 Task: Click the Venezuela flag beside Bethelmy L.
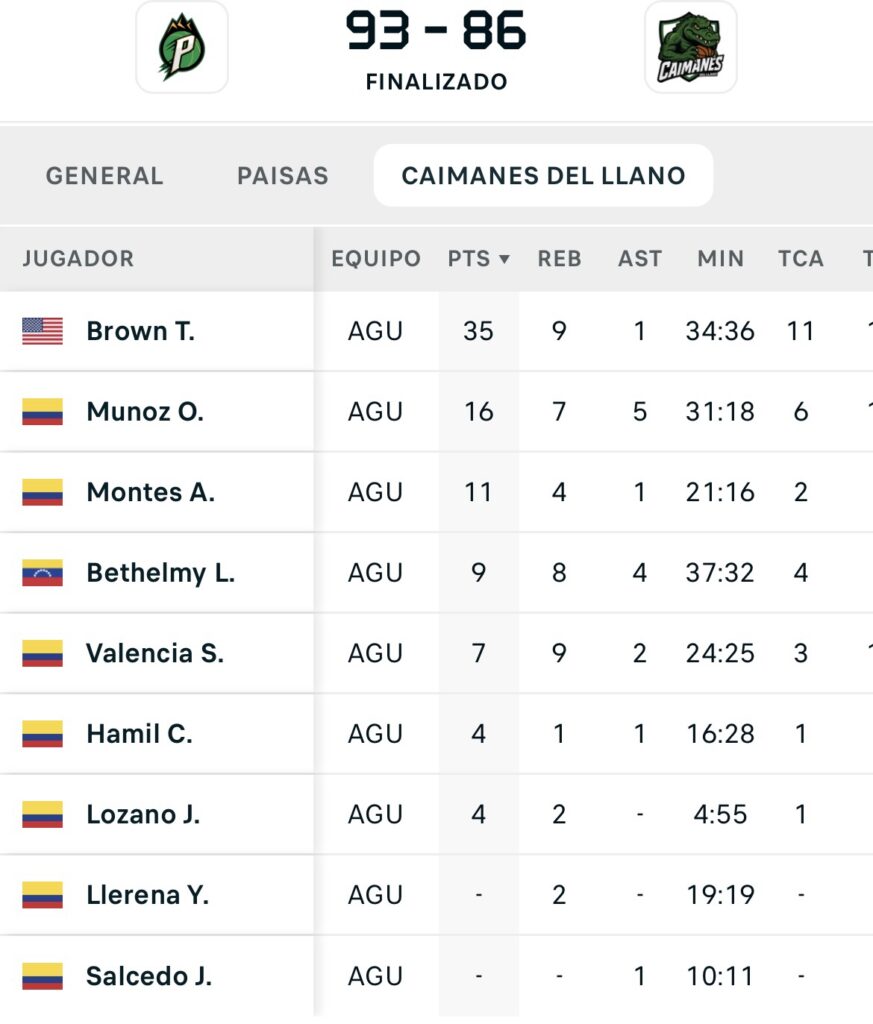point(42,573)
